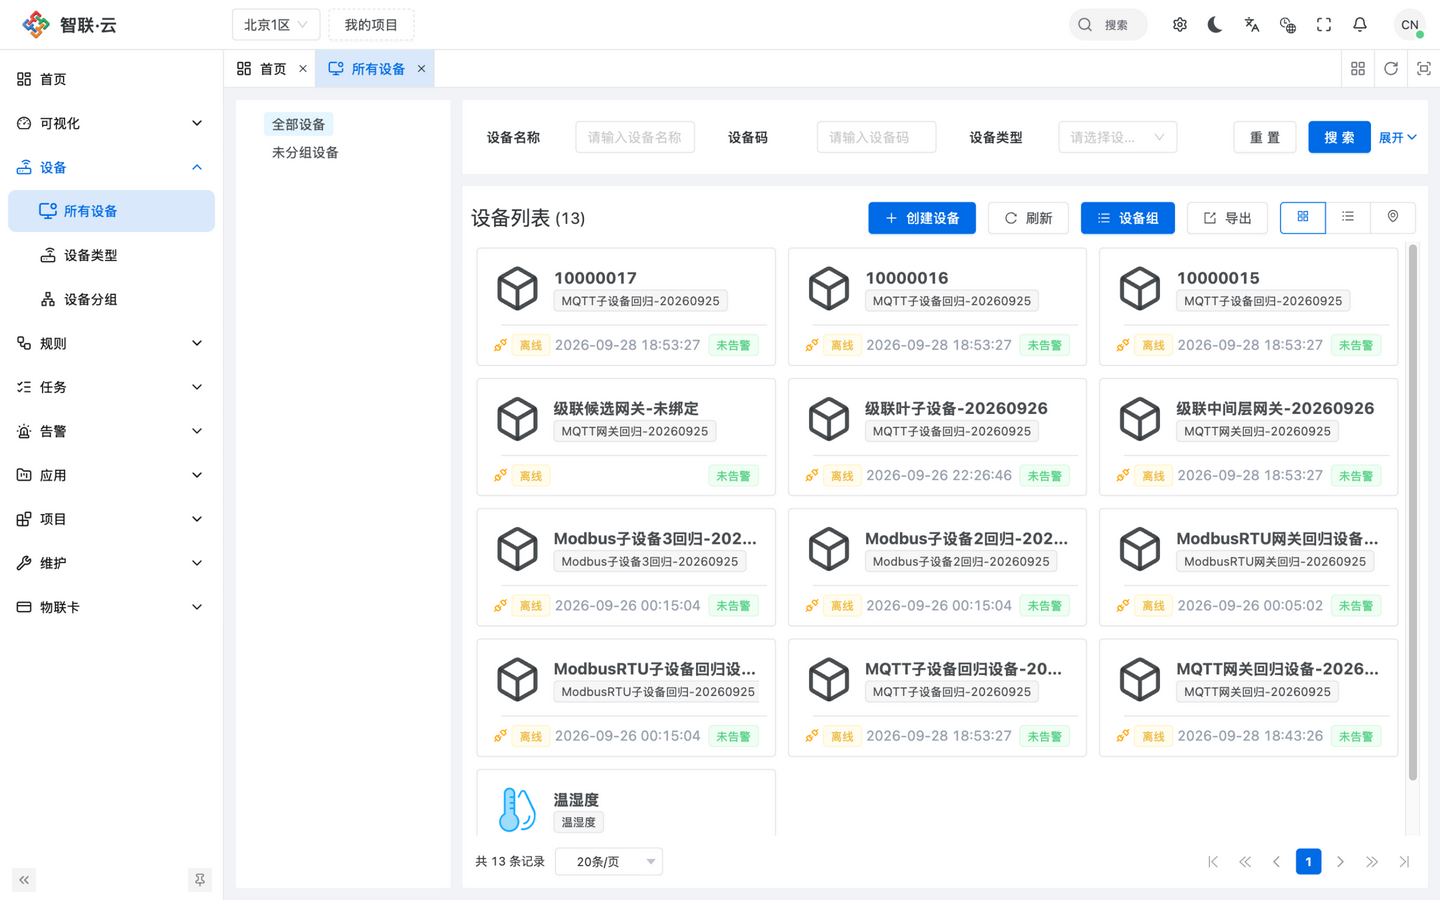
Task: Click the 导出 button
Action: tap(1228, 218)
